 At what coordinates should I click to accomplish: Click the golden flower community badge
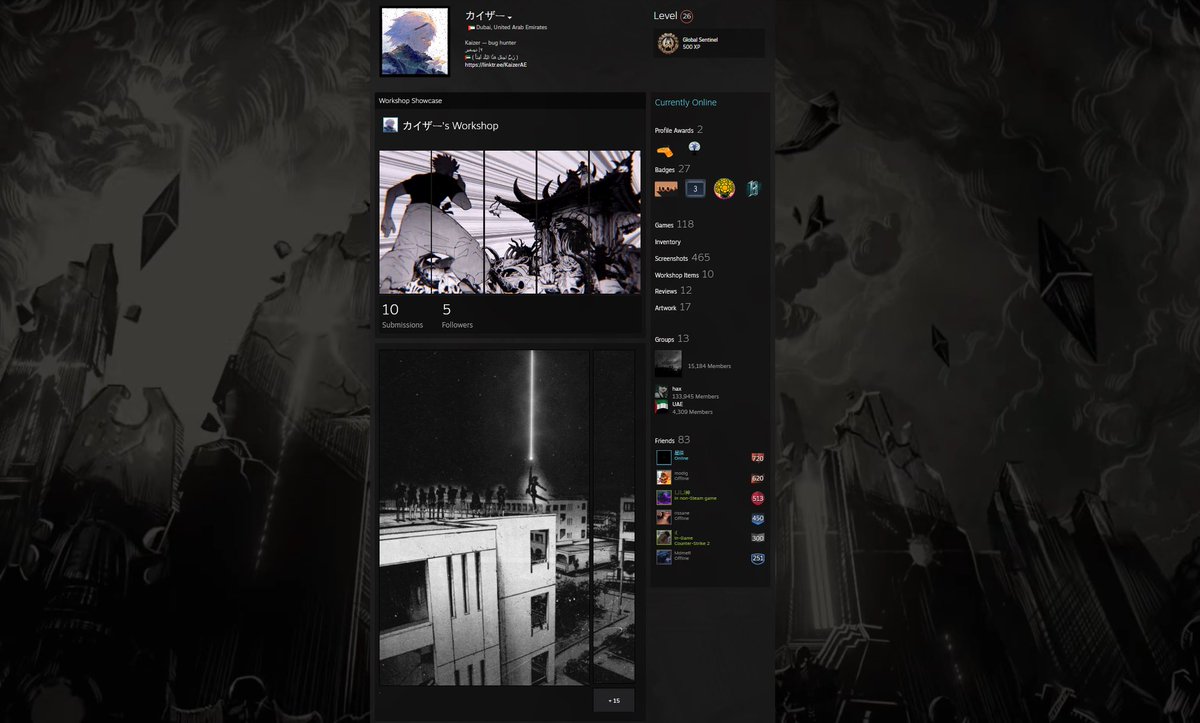tap(724, 188)
